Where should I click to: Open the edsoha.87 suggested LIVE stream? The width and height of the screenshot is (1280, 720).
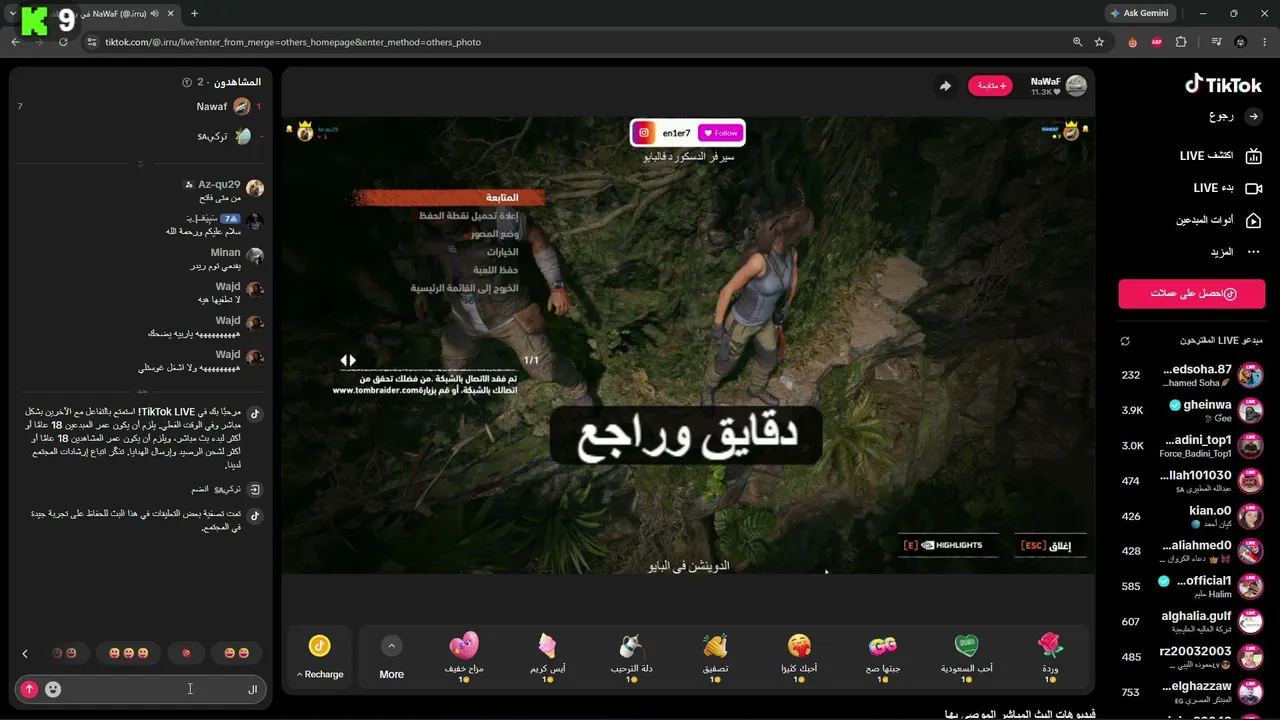tap(1191, 375)
